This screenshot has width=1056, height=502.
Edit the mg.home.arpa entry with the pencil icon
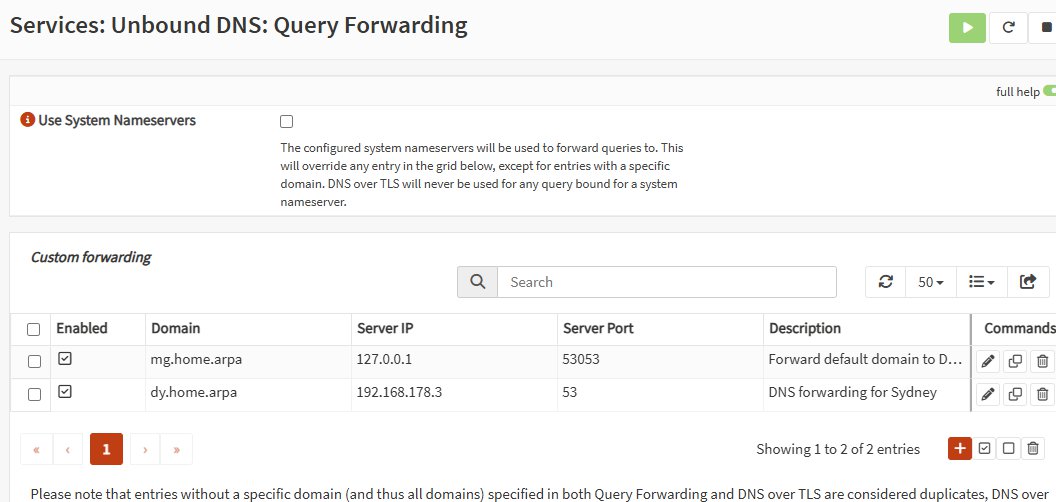point(988,362)
